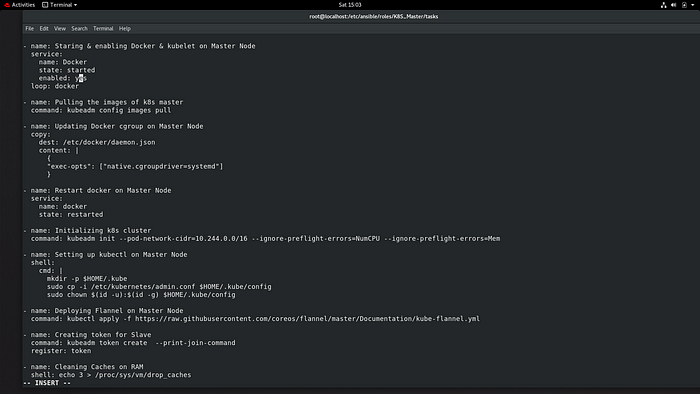Click 'dest: /etc/docker/daemon.json' line
The image size is (700, 394).
[97, 142]
